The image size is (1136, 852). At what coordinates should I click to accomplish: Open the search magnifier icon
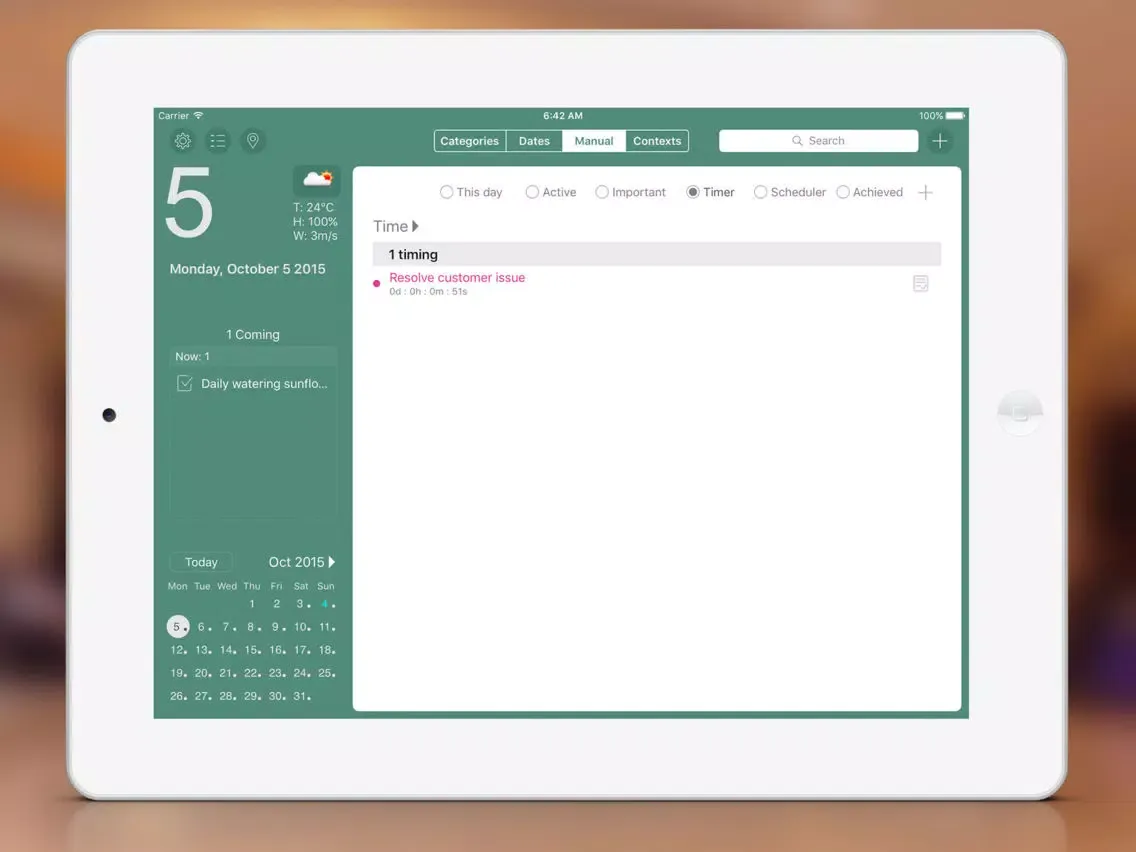click(797, 140)
